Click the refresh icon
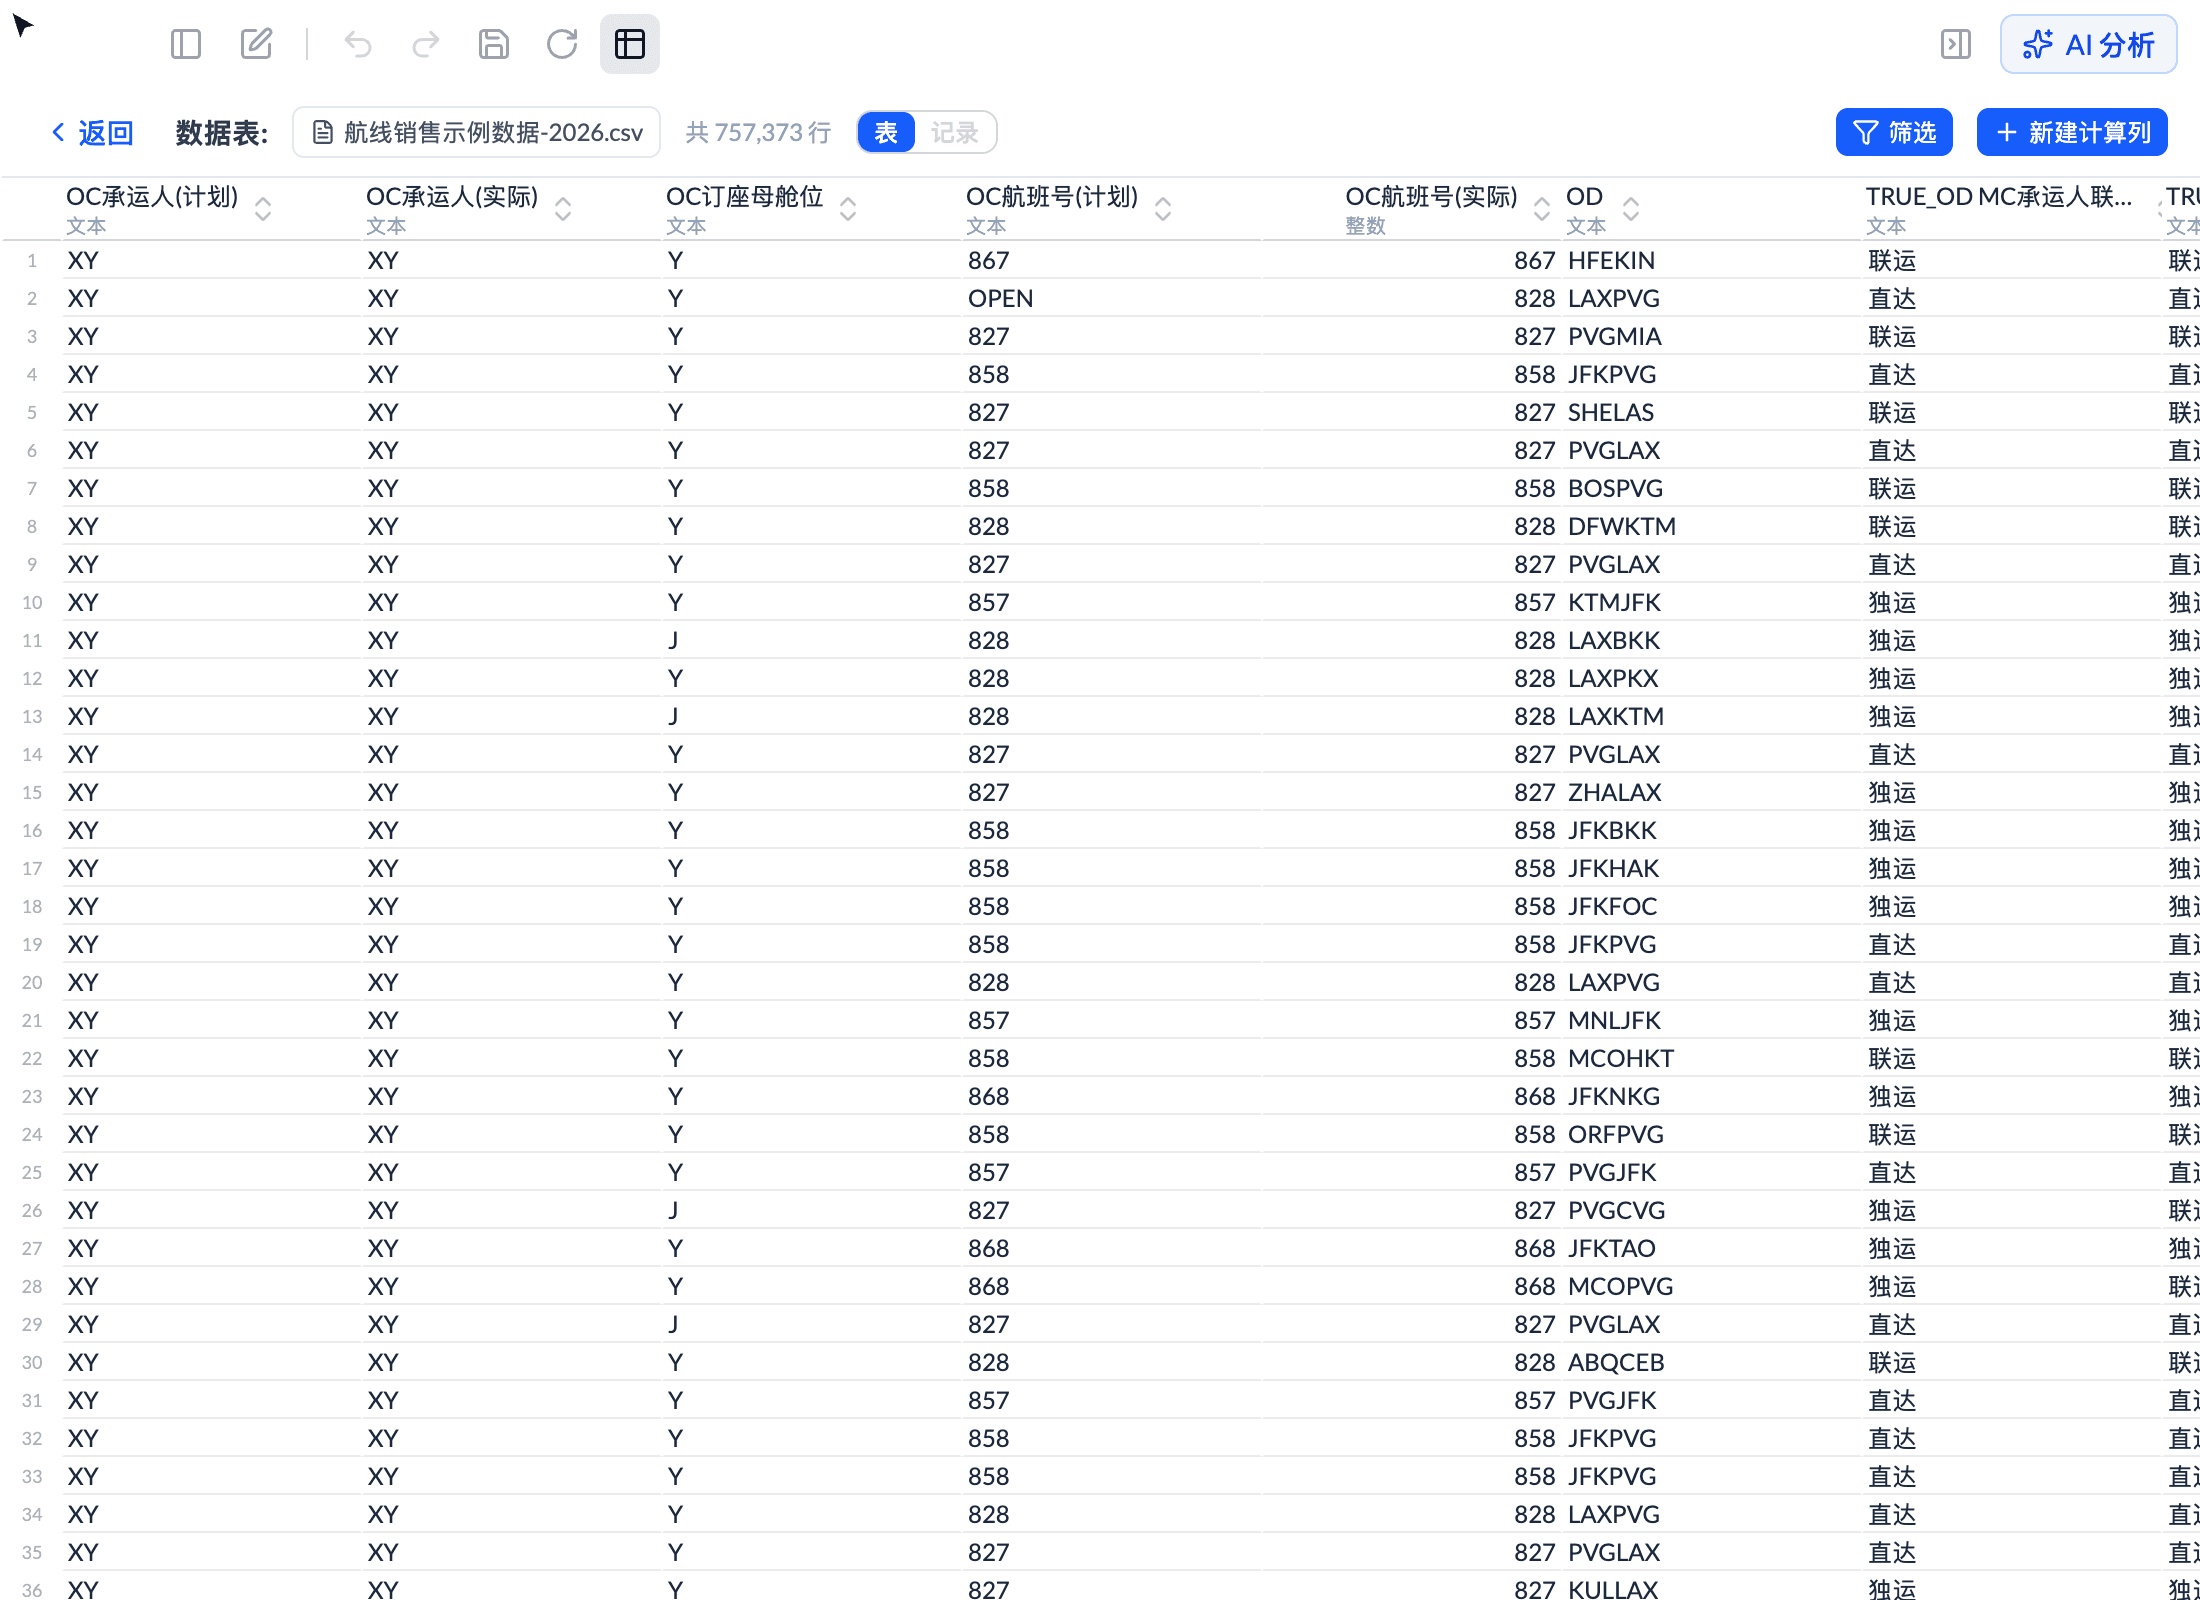Image resolution: width=2200 pixels, height=1600 pixels. pos(562,44)
